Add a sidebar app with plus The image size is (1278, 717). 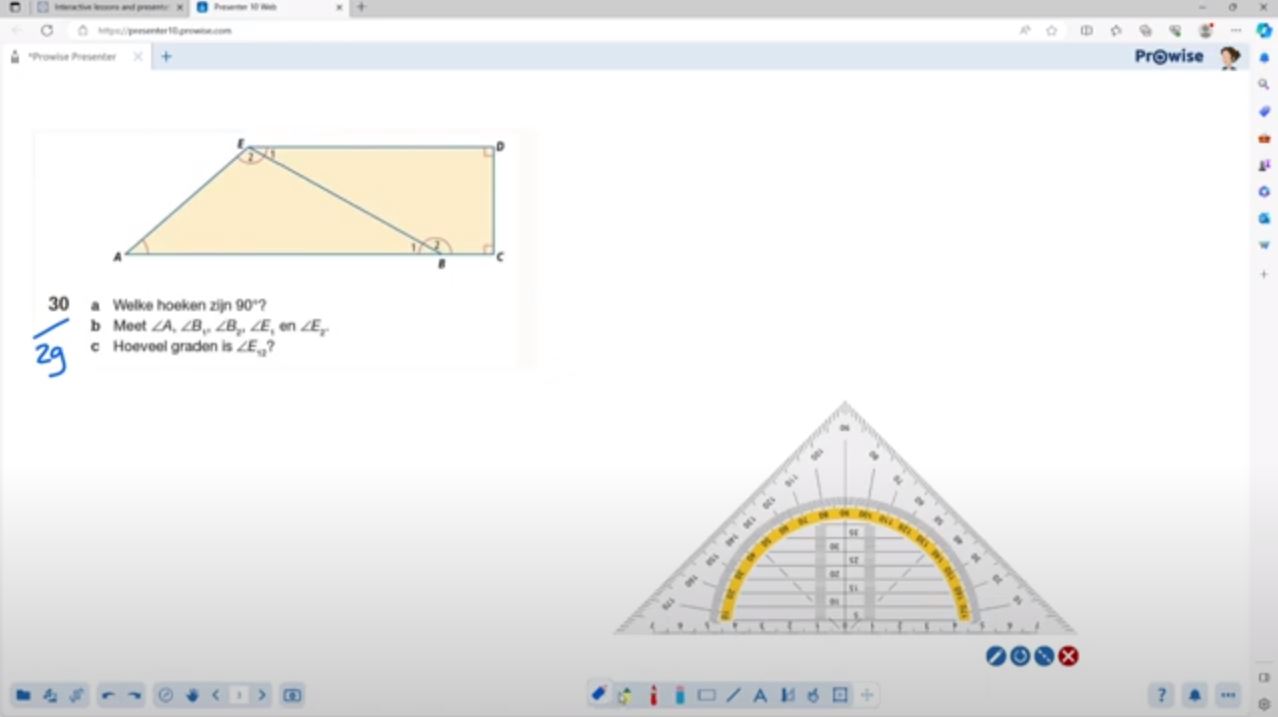(x=1264, y=273)
